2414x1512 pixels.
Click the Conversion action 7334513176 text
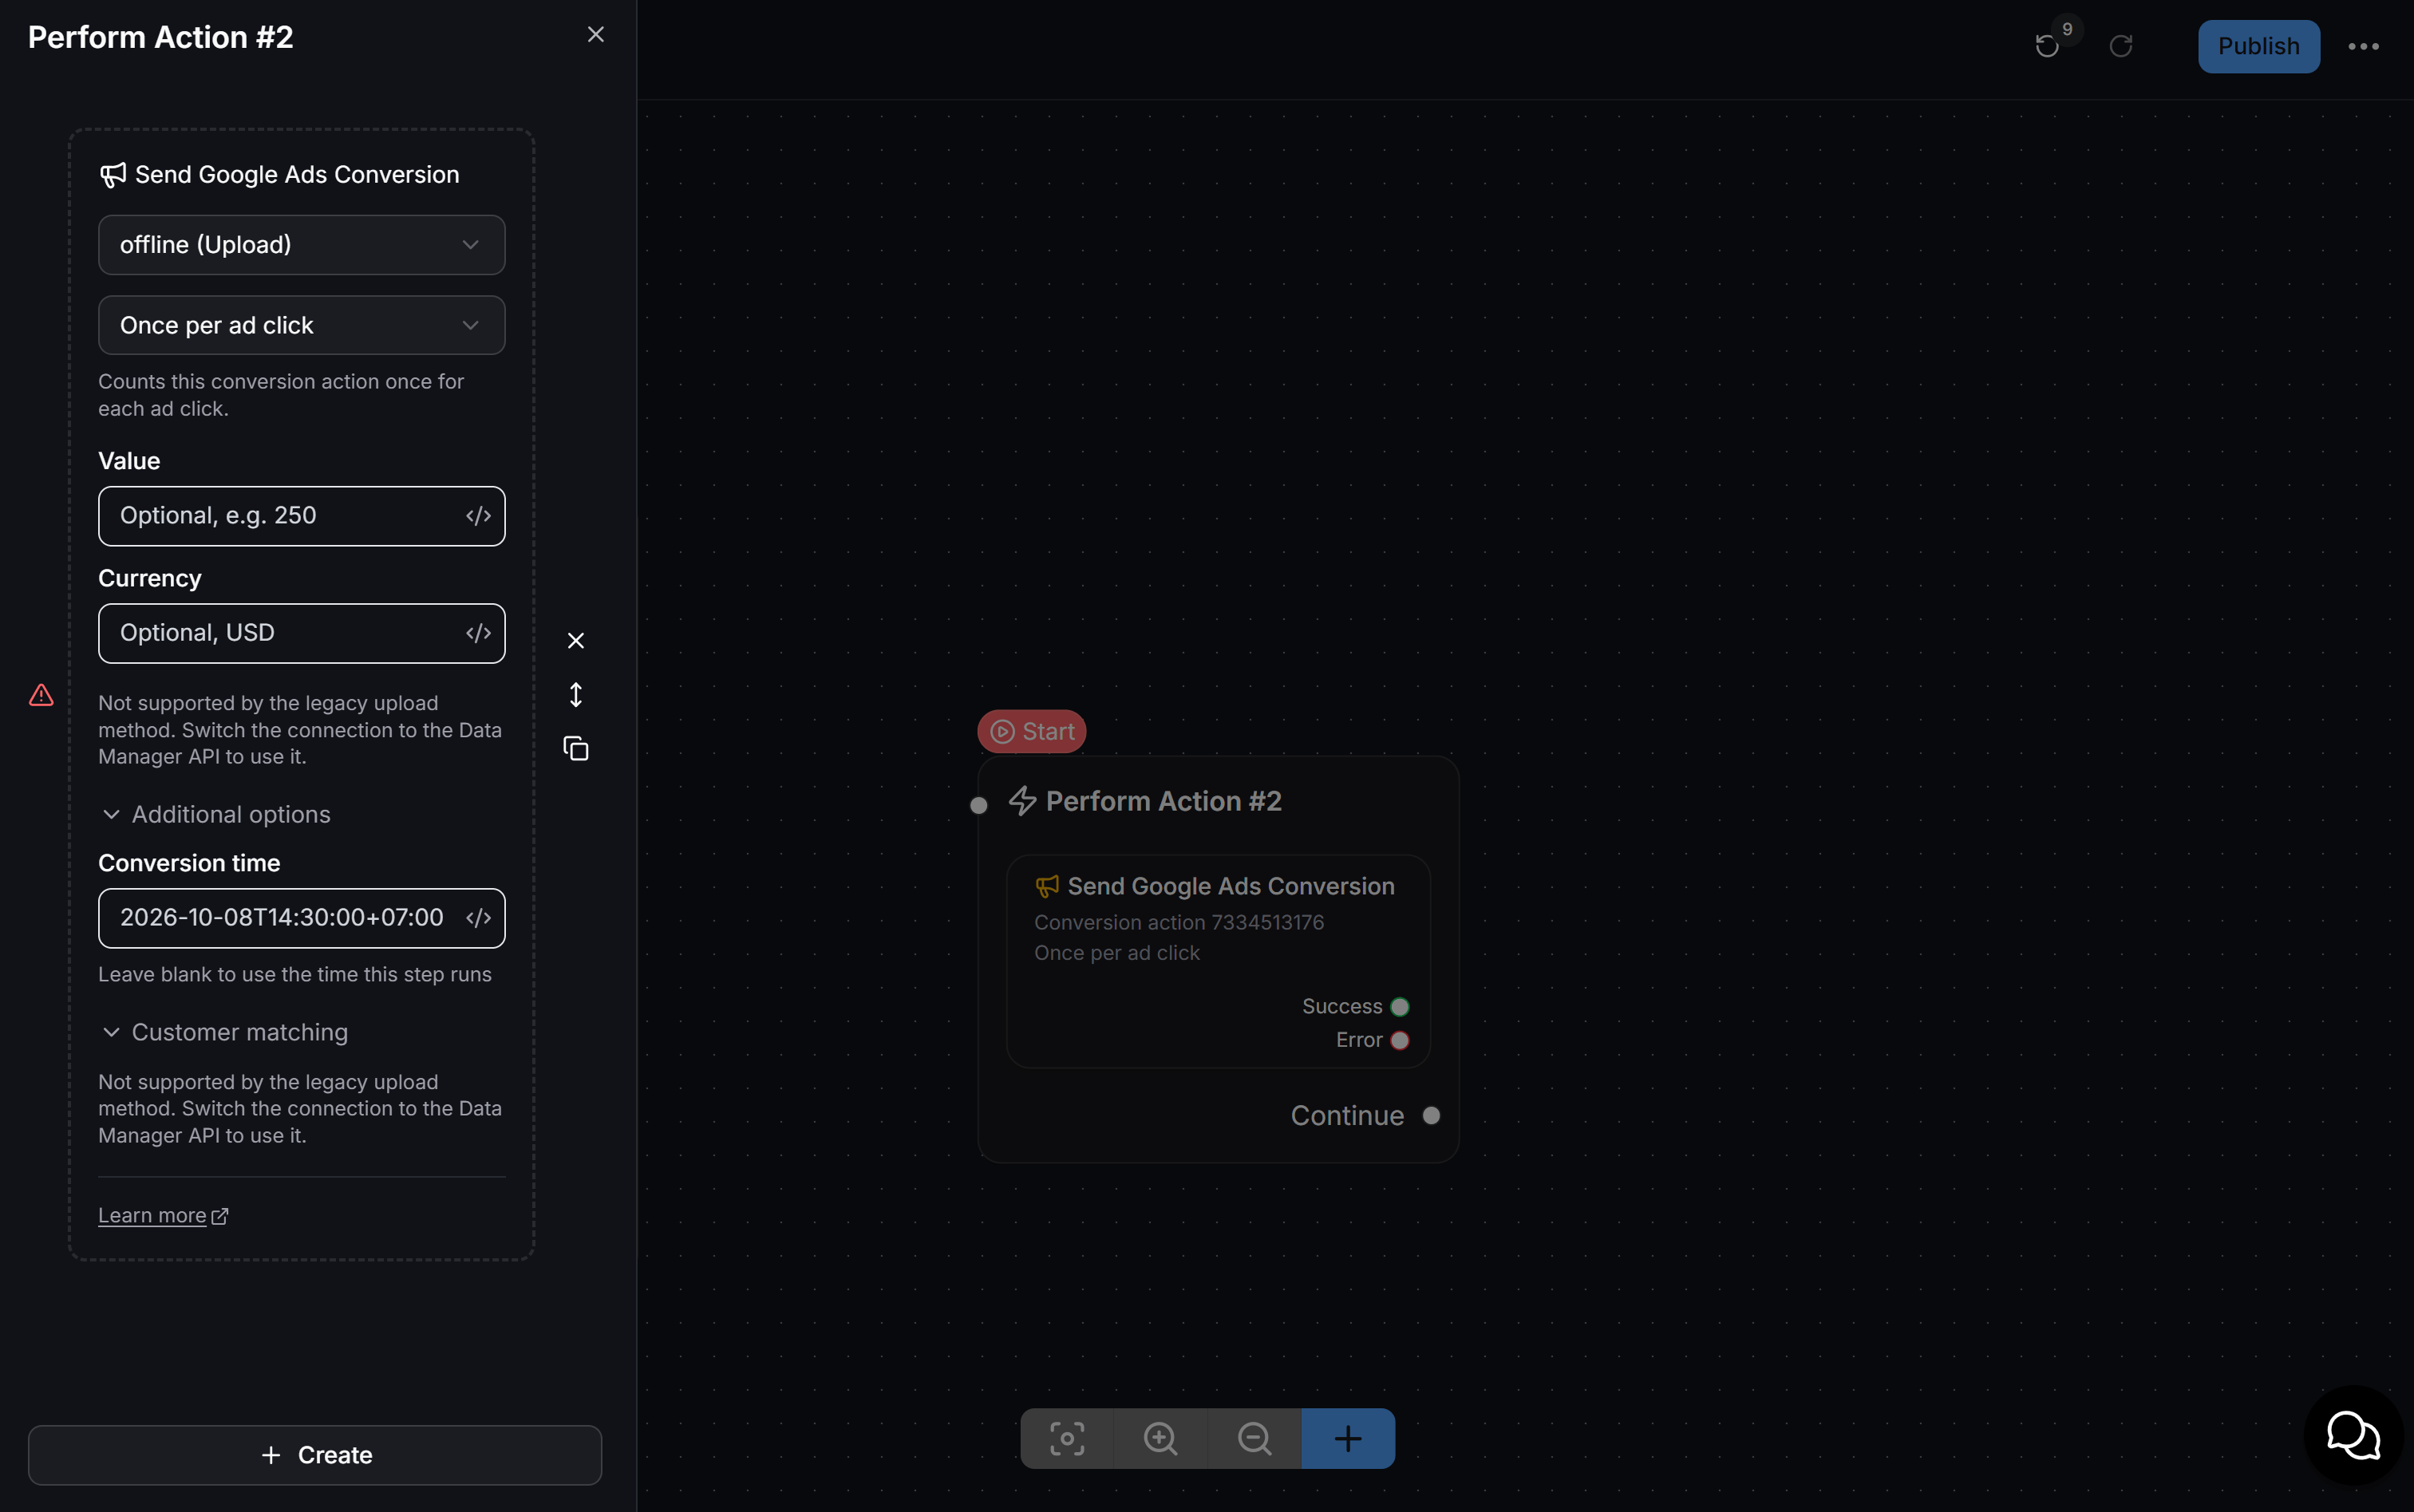(1179, 922)
